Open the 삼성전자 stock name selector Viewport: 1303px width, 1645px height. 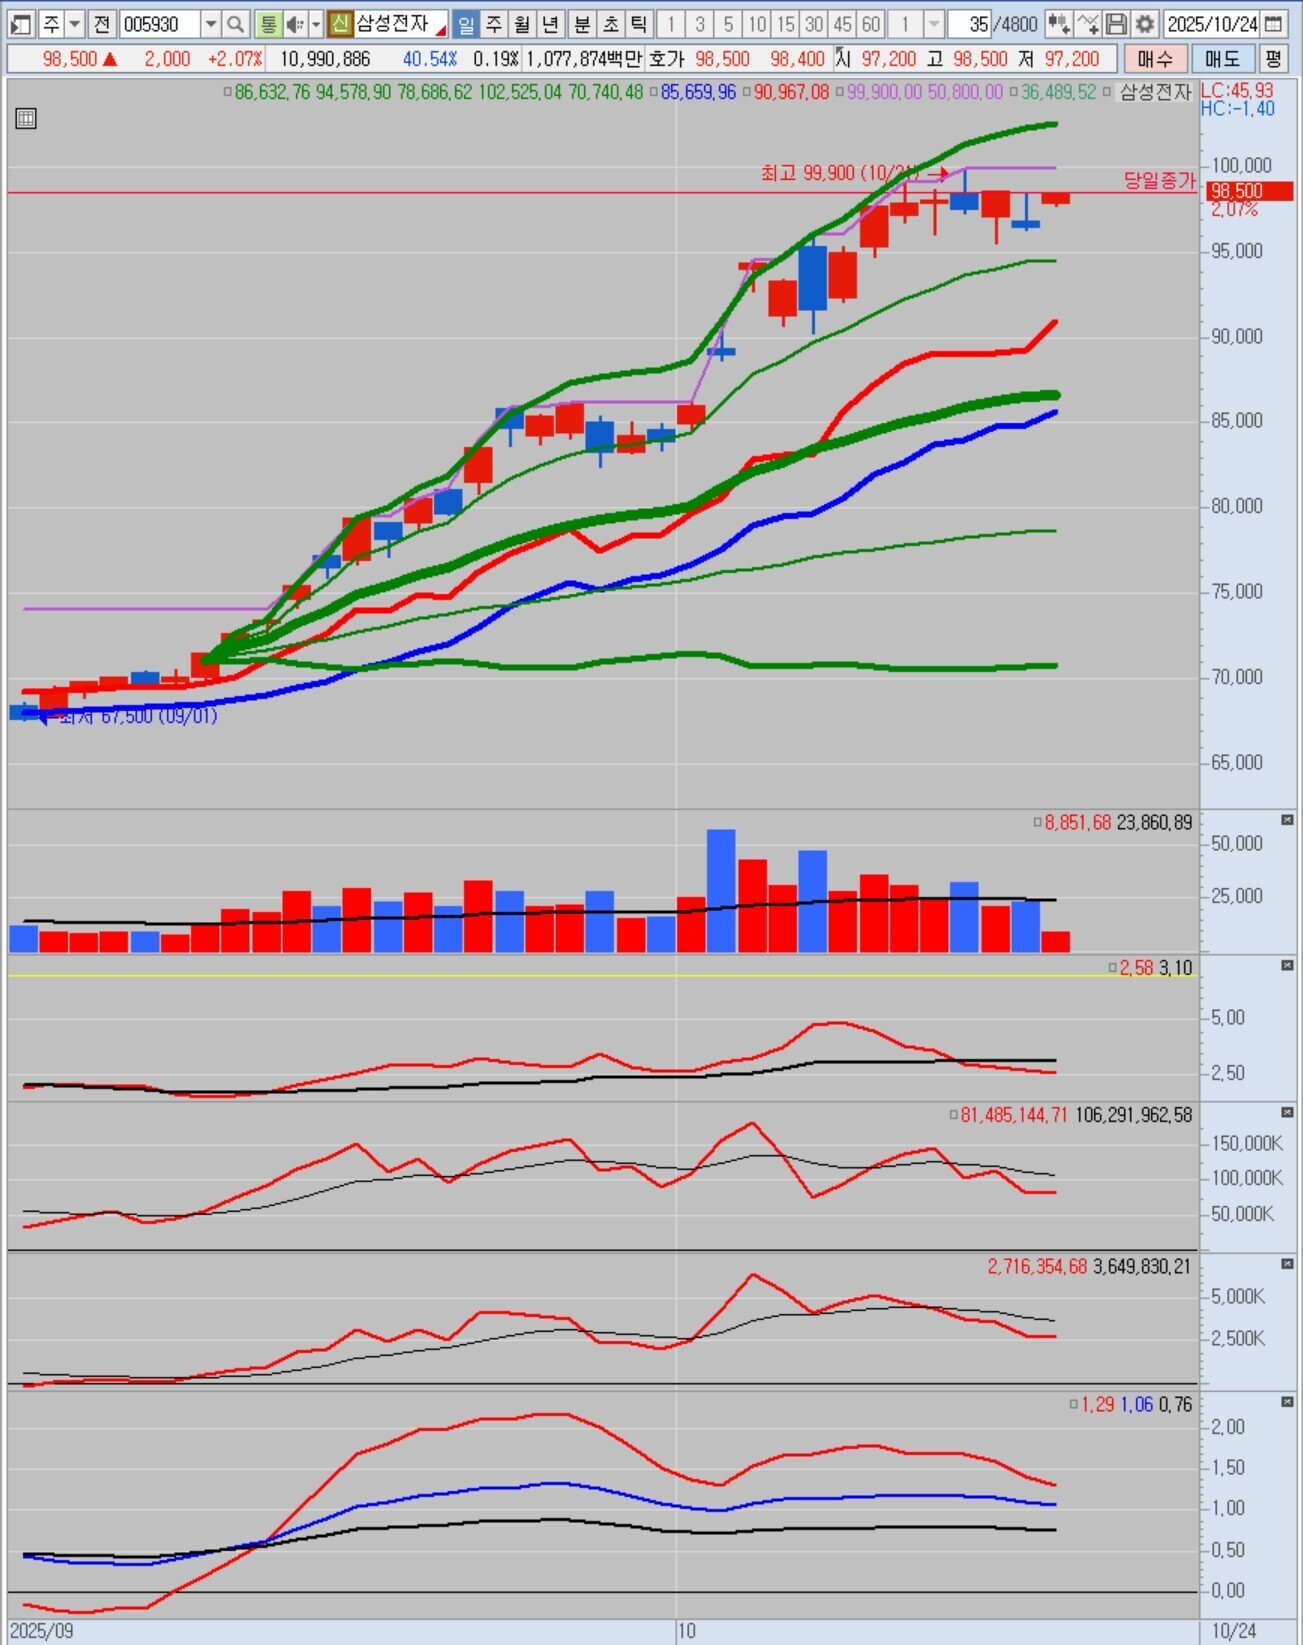click(400, 24)
